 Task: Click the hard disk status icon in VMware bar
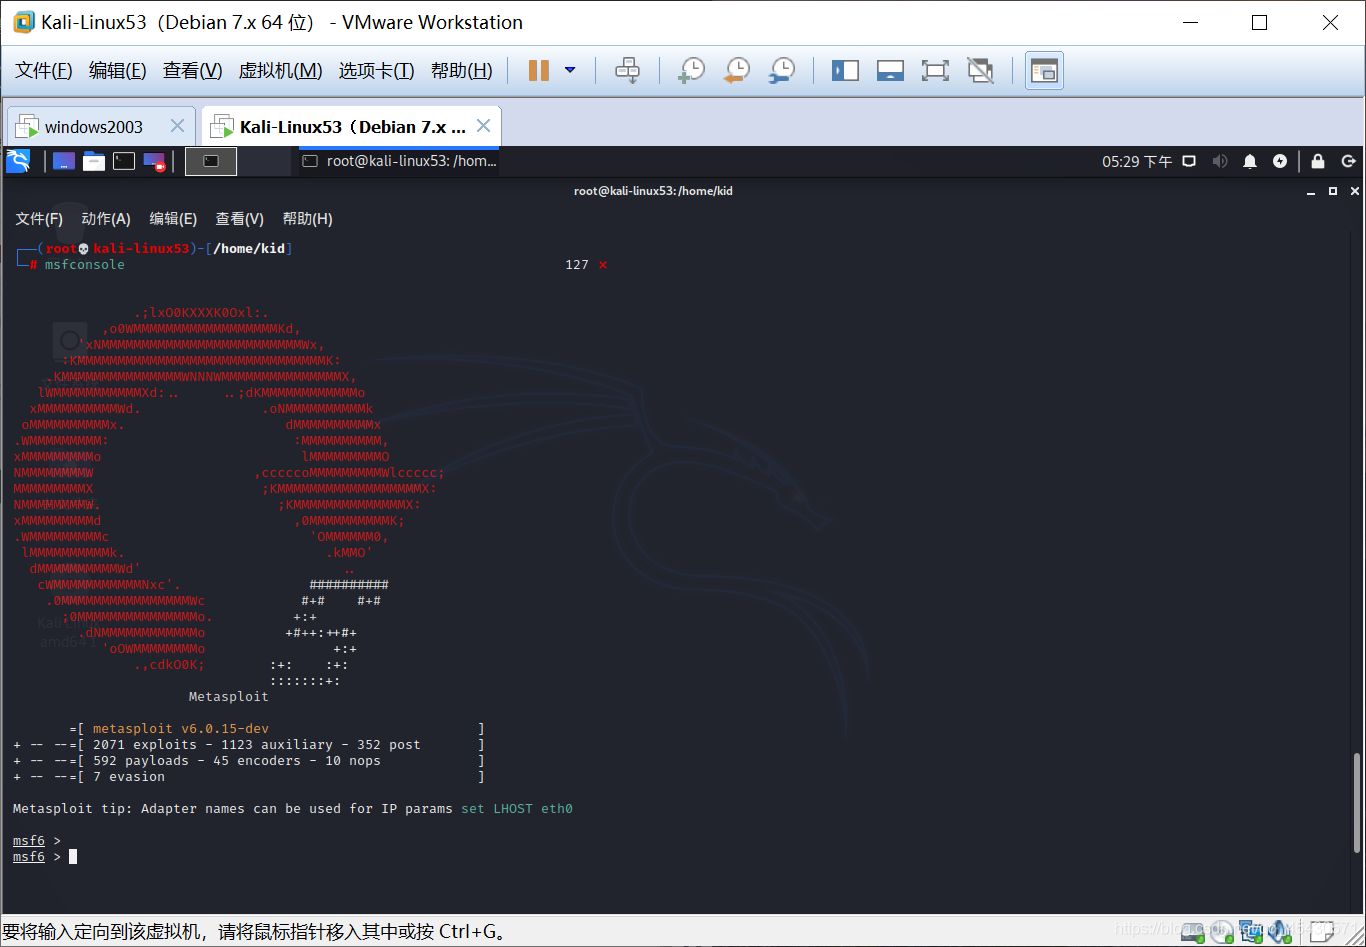tap(1193, 932)
